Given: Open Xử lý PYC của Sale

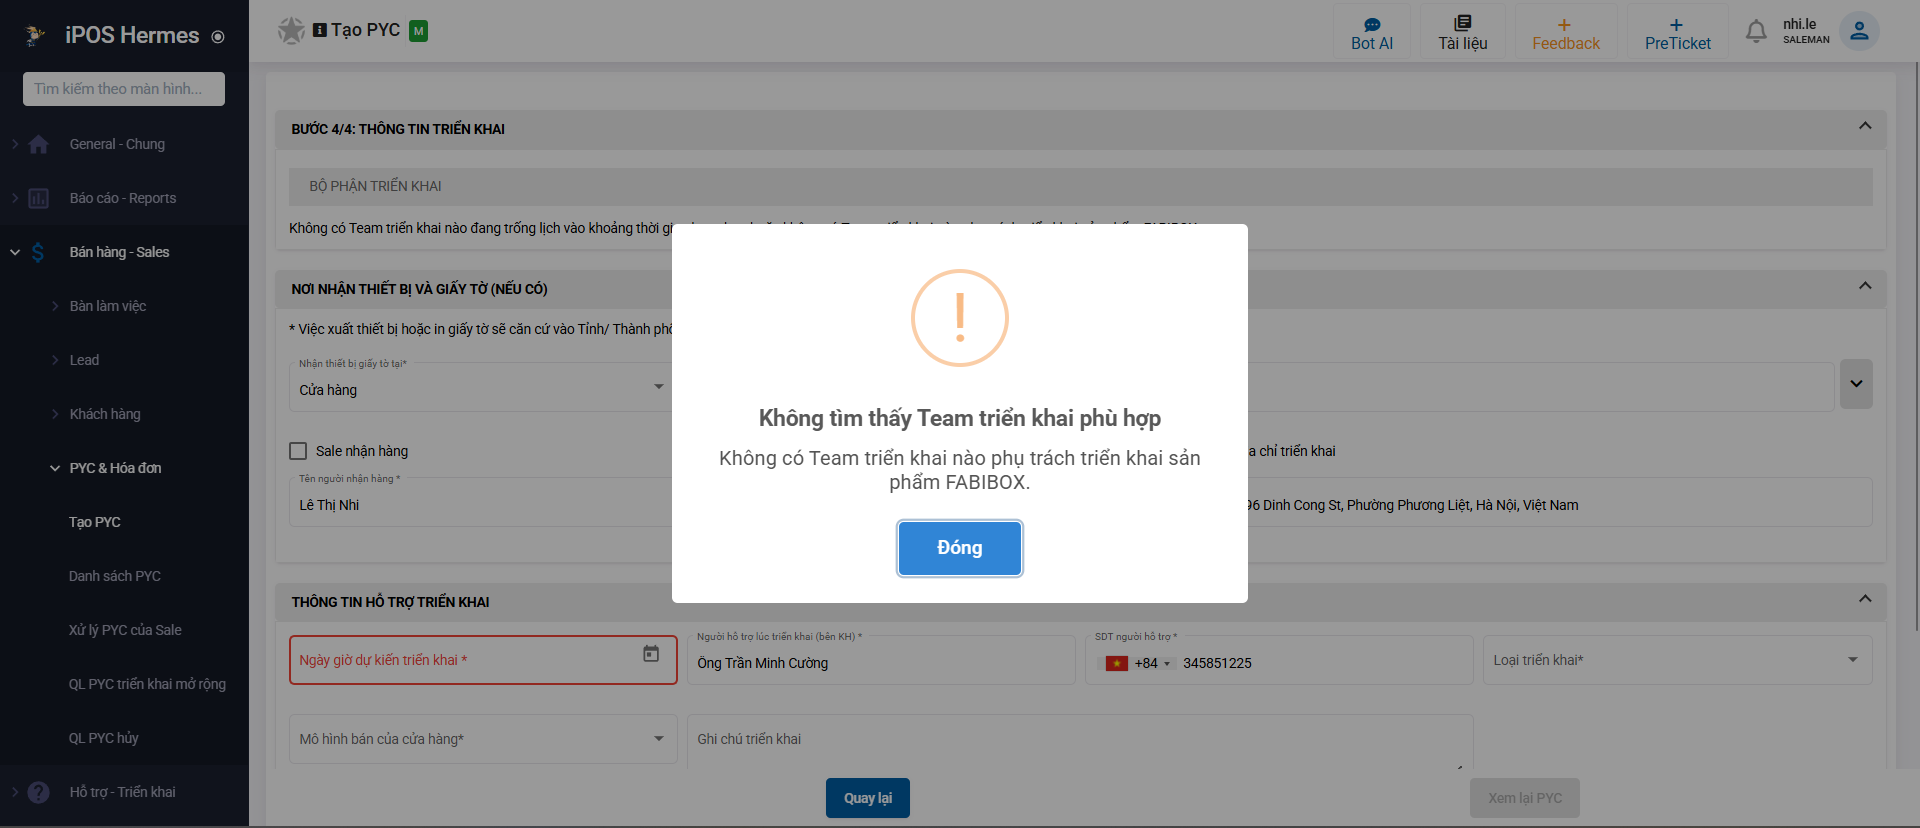Looking at the screenshot, I should click(124, 630).
